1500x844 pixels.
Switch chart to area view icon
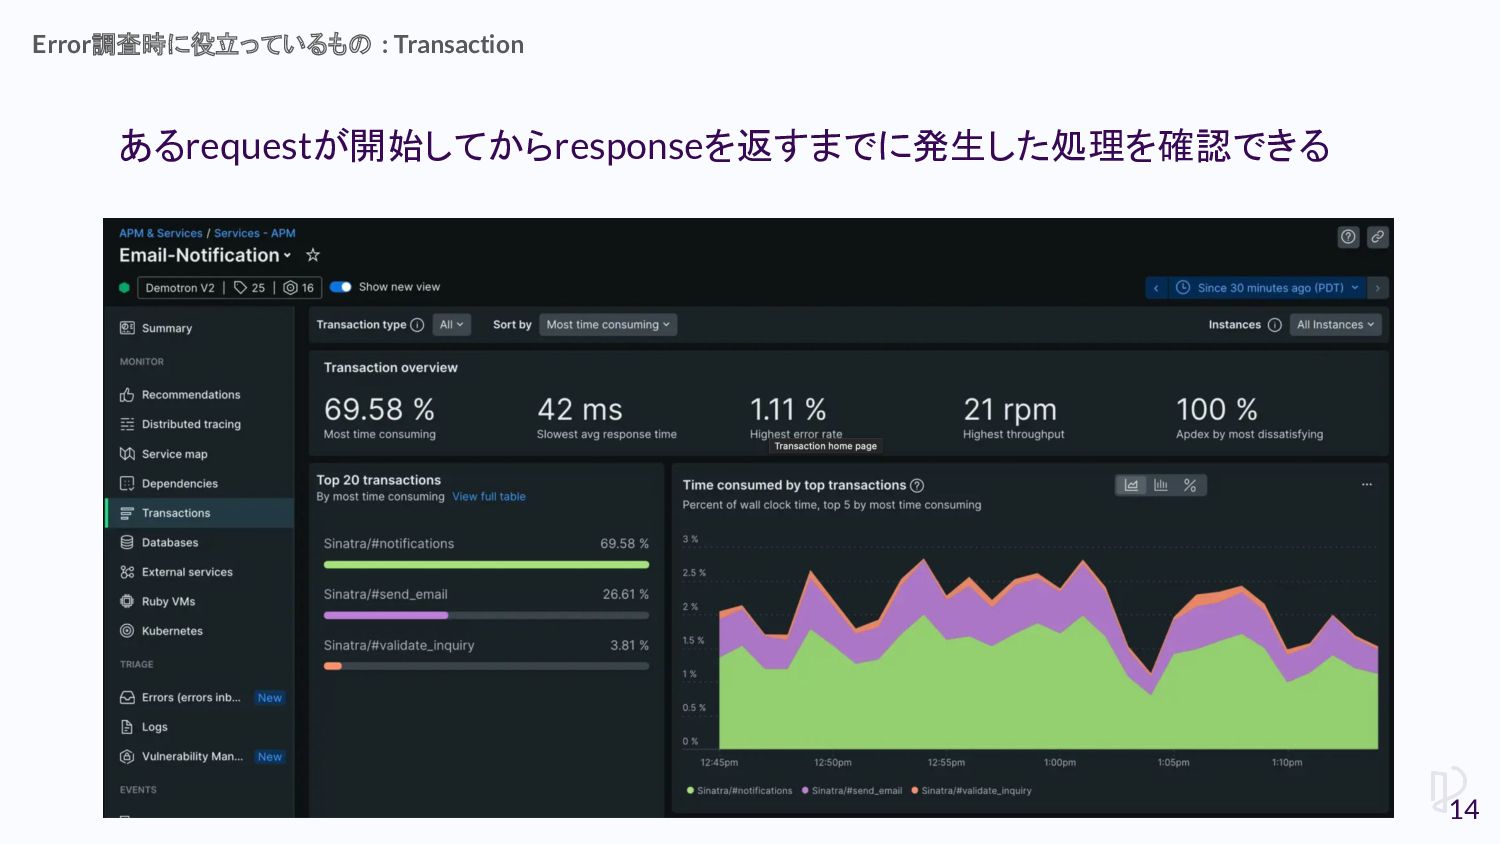tap(1131, 485)
